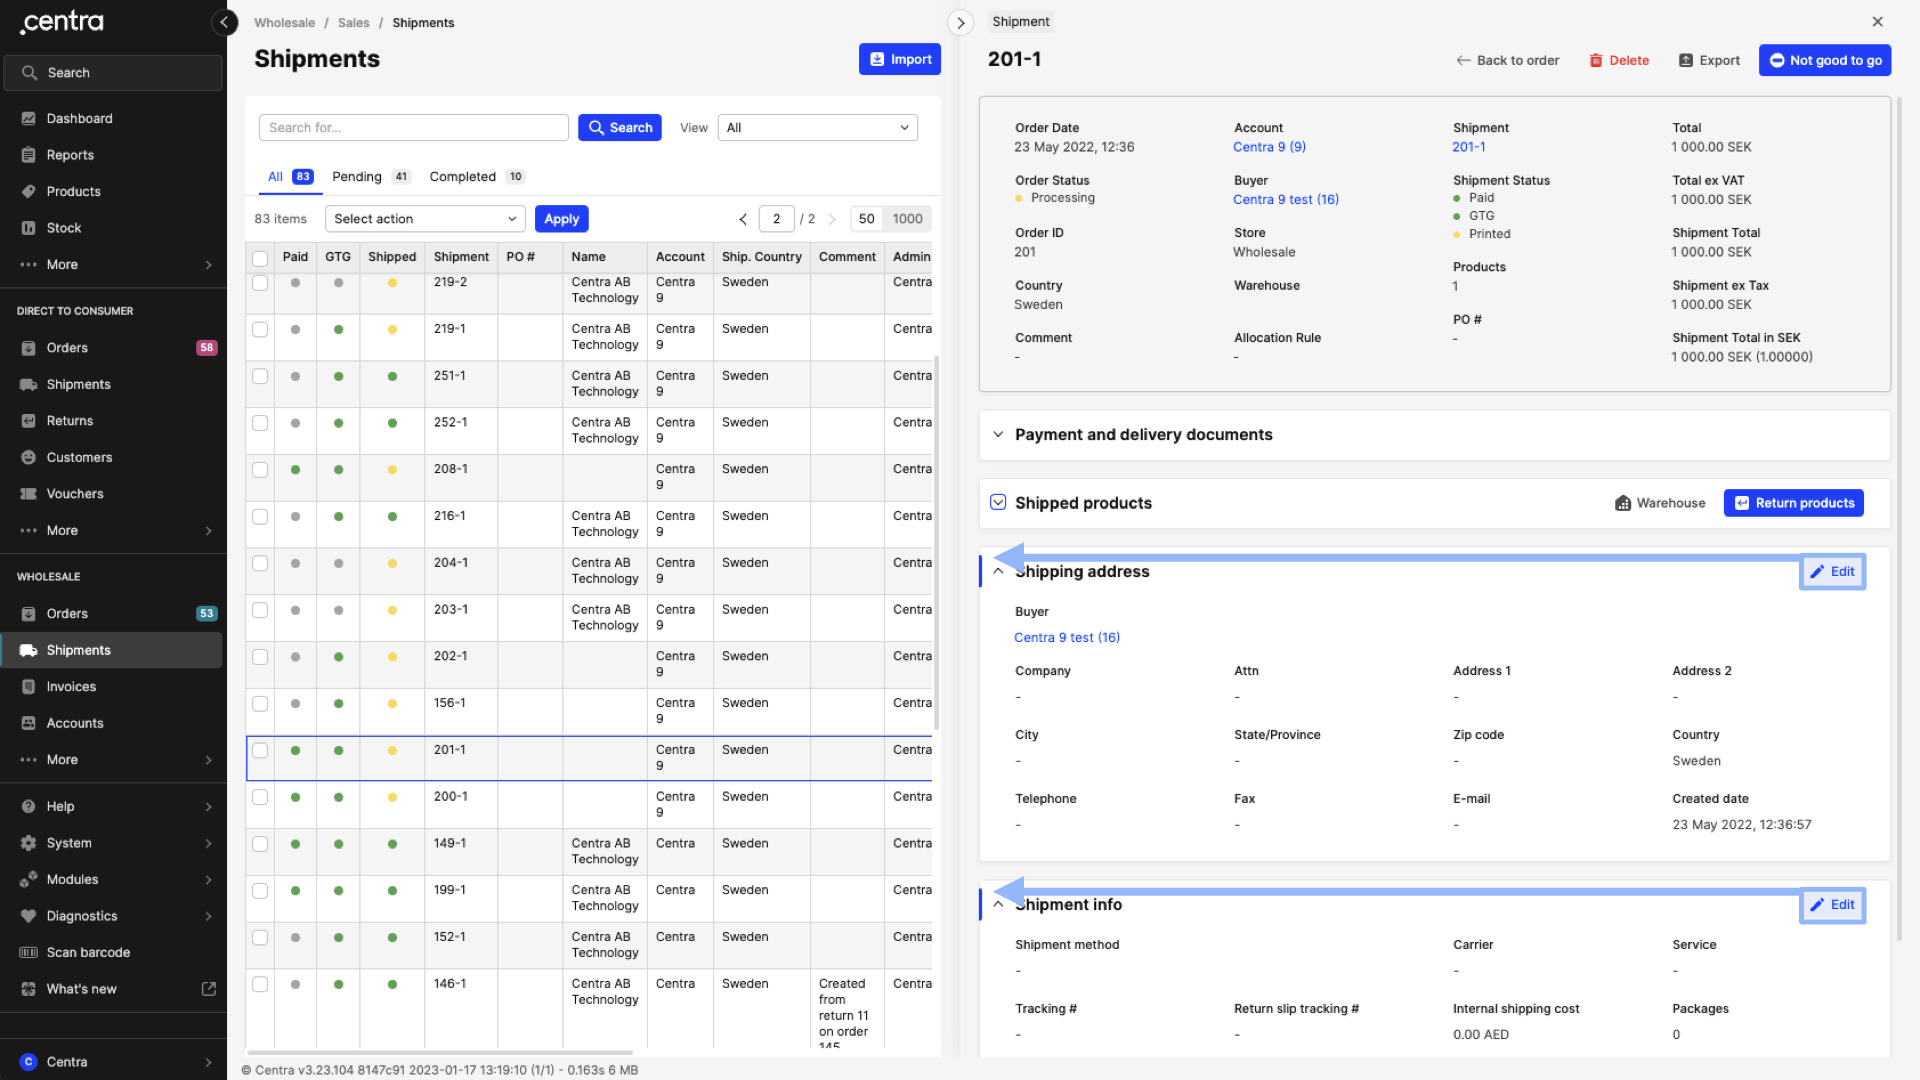Show 1000 items per page
The image size is (1920, 1080).
point(908,219)
